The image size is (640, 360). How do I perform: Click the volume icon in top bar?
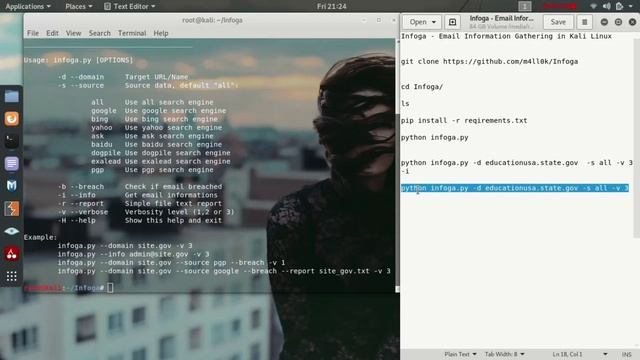coord(607,6)
